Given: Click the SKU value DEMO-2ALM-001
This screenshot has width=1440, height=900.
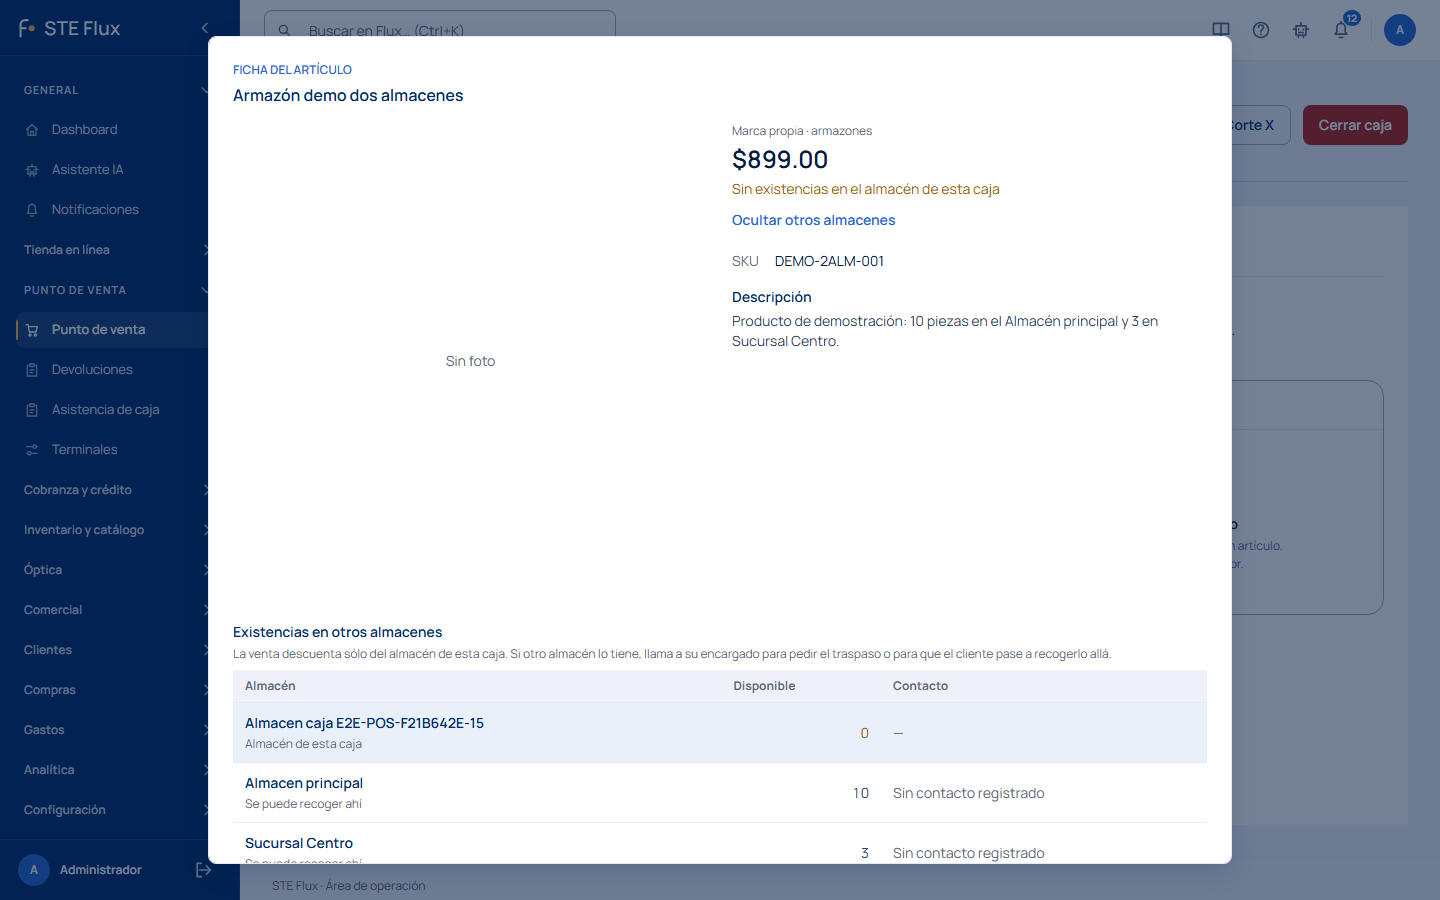Looking at the screenshot, I should pyautogui.click(x=829, y=261).
